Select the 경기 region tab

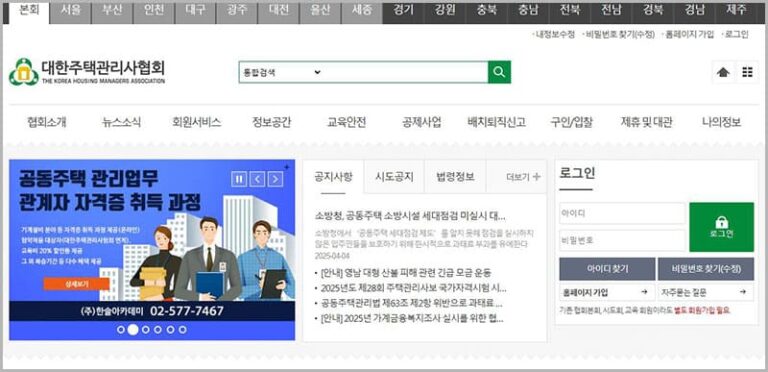tap(403, 12)
